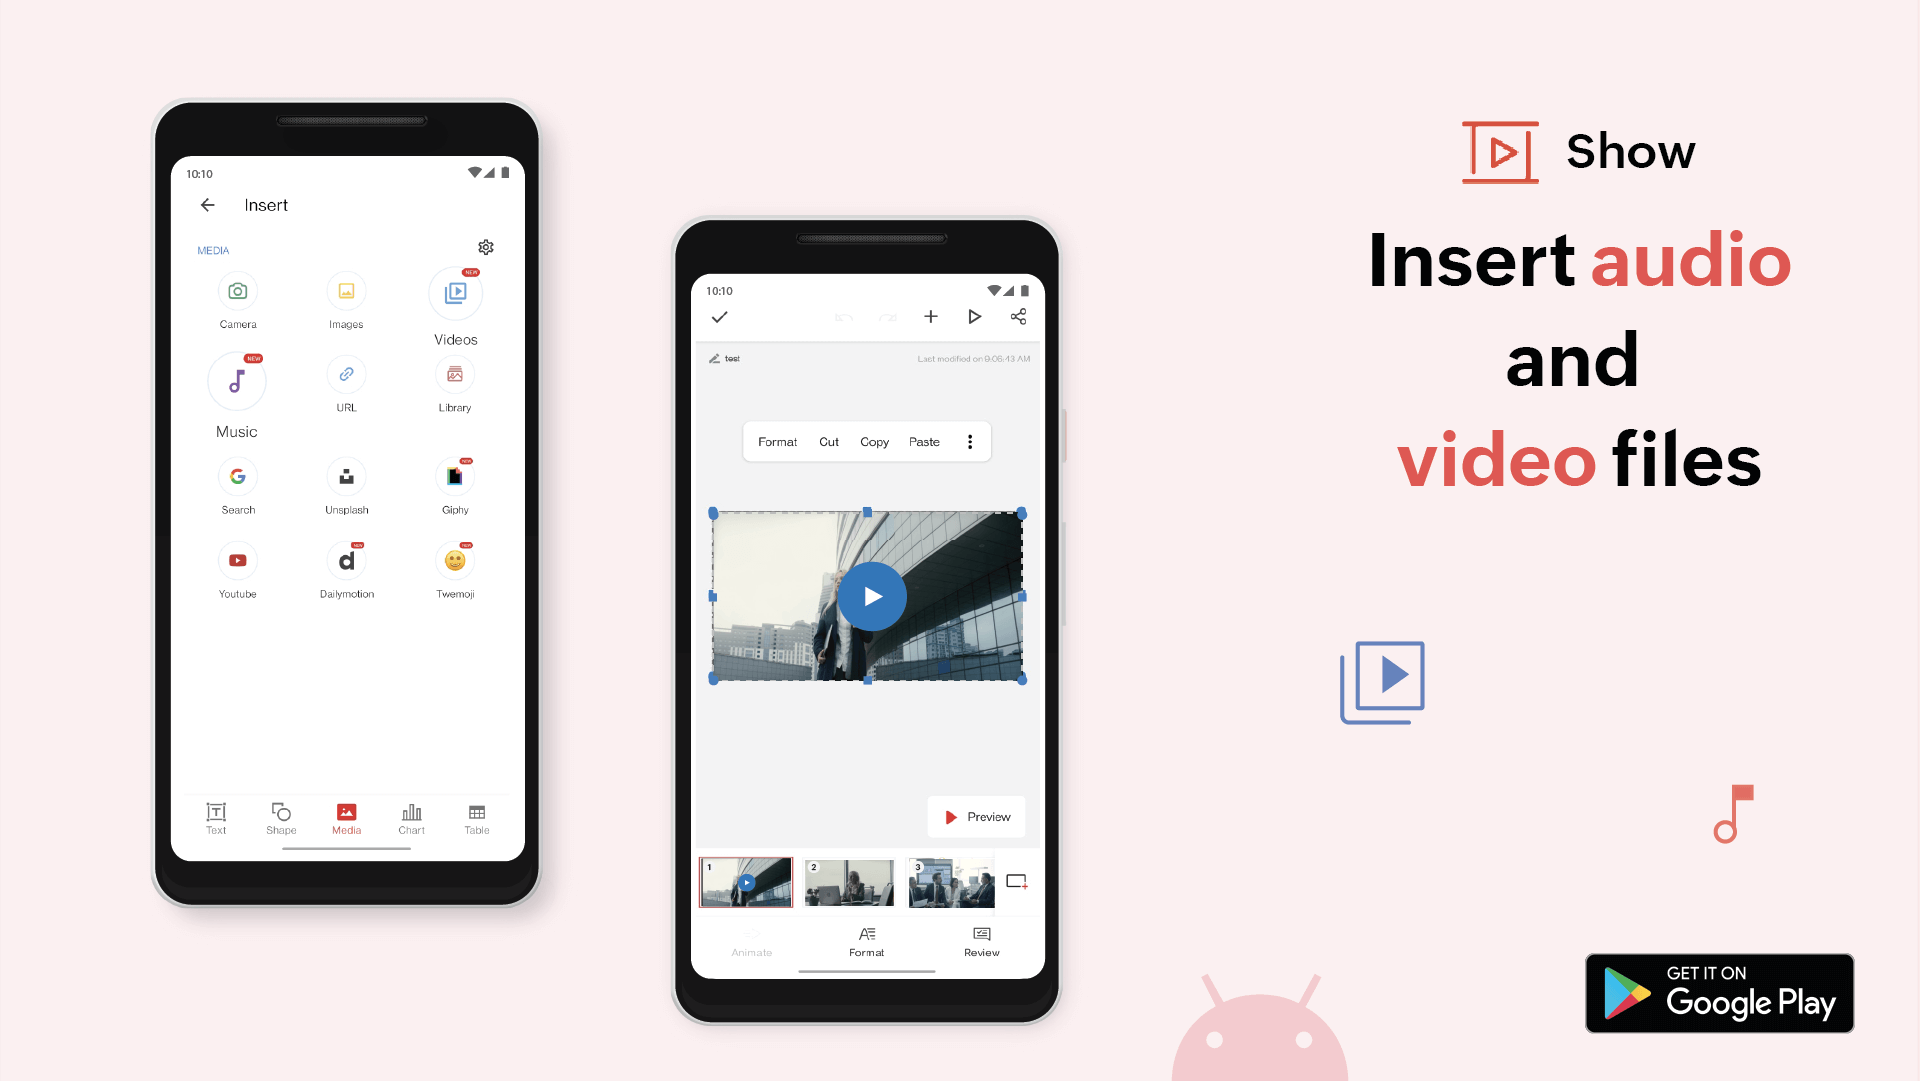Switch to the Review tab
Screen dimensions: 1921x1081
[979, 941]
